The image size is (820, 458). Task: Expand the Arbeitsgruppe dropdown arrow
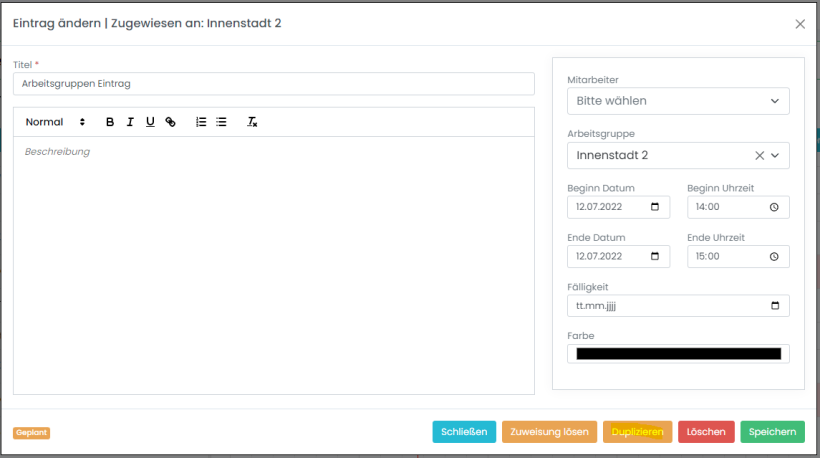pyautogui.click(x=775, y=155)
